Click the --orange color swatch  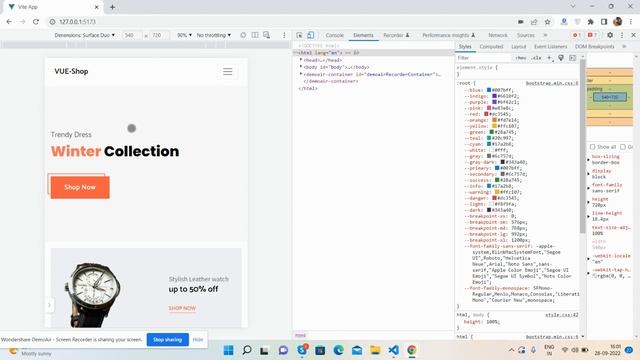(494, 120)
